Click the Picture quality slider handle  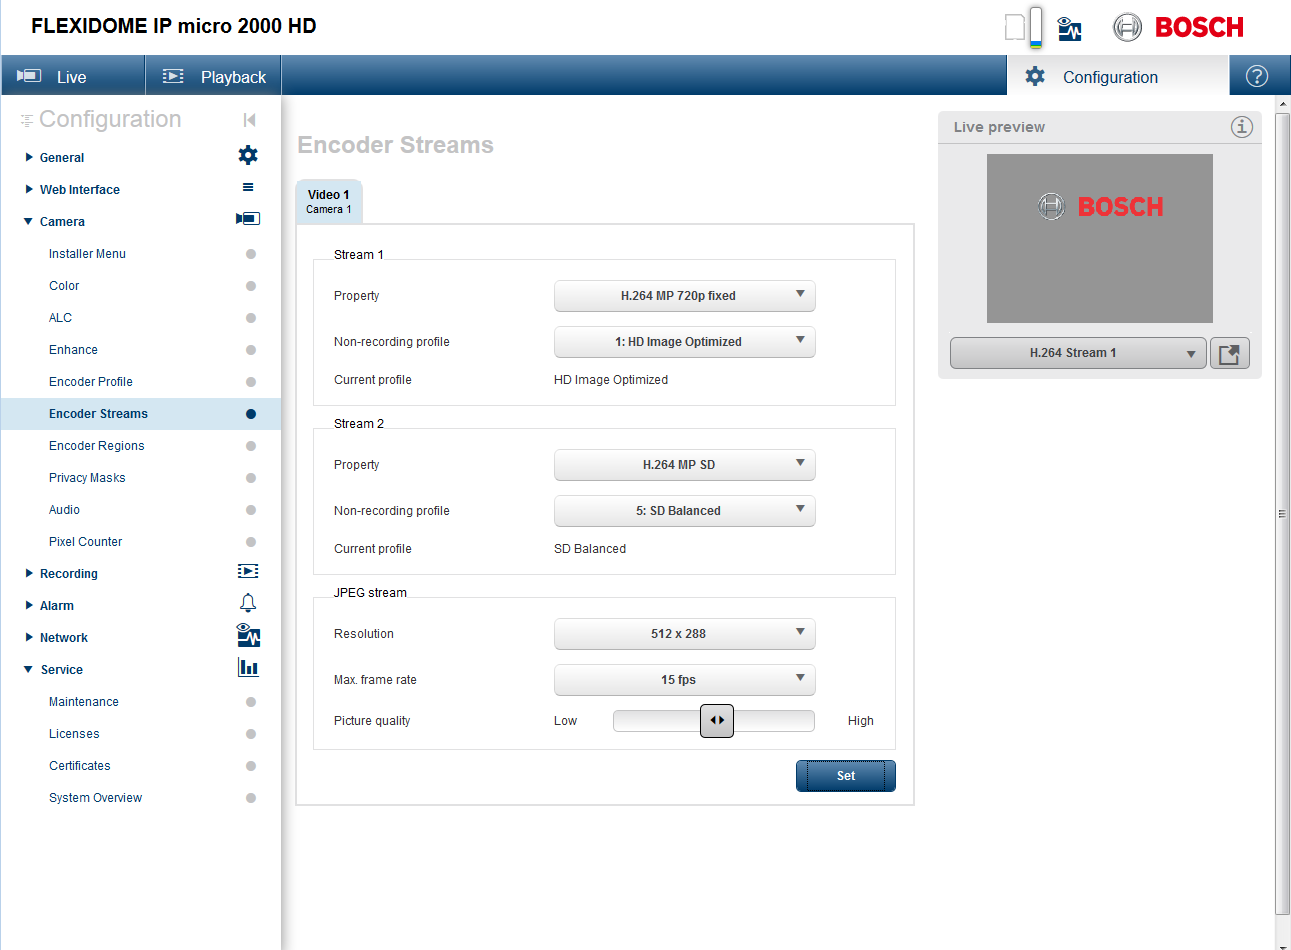pyautogui.click(x=717, y=721)
